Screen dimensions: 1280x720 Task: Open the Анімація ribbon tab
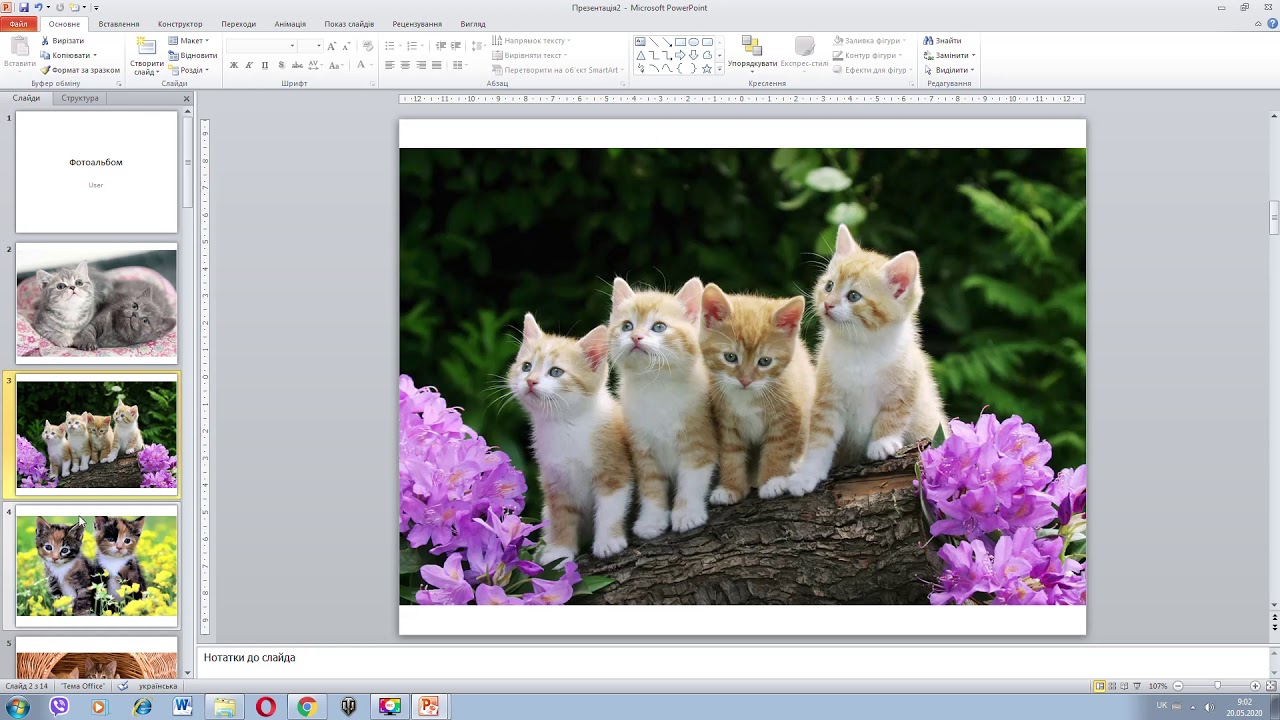point(290,24)
